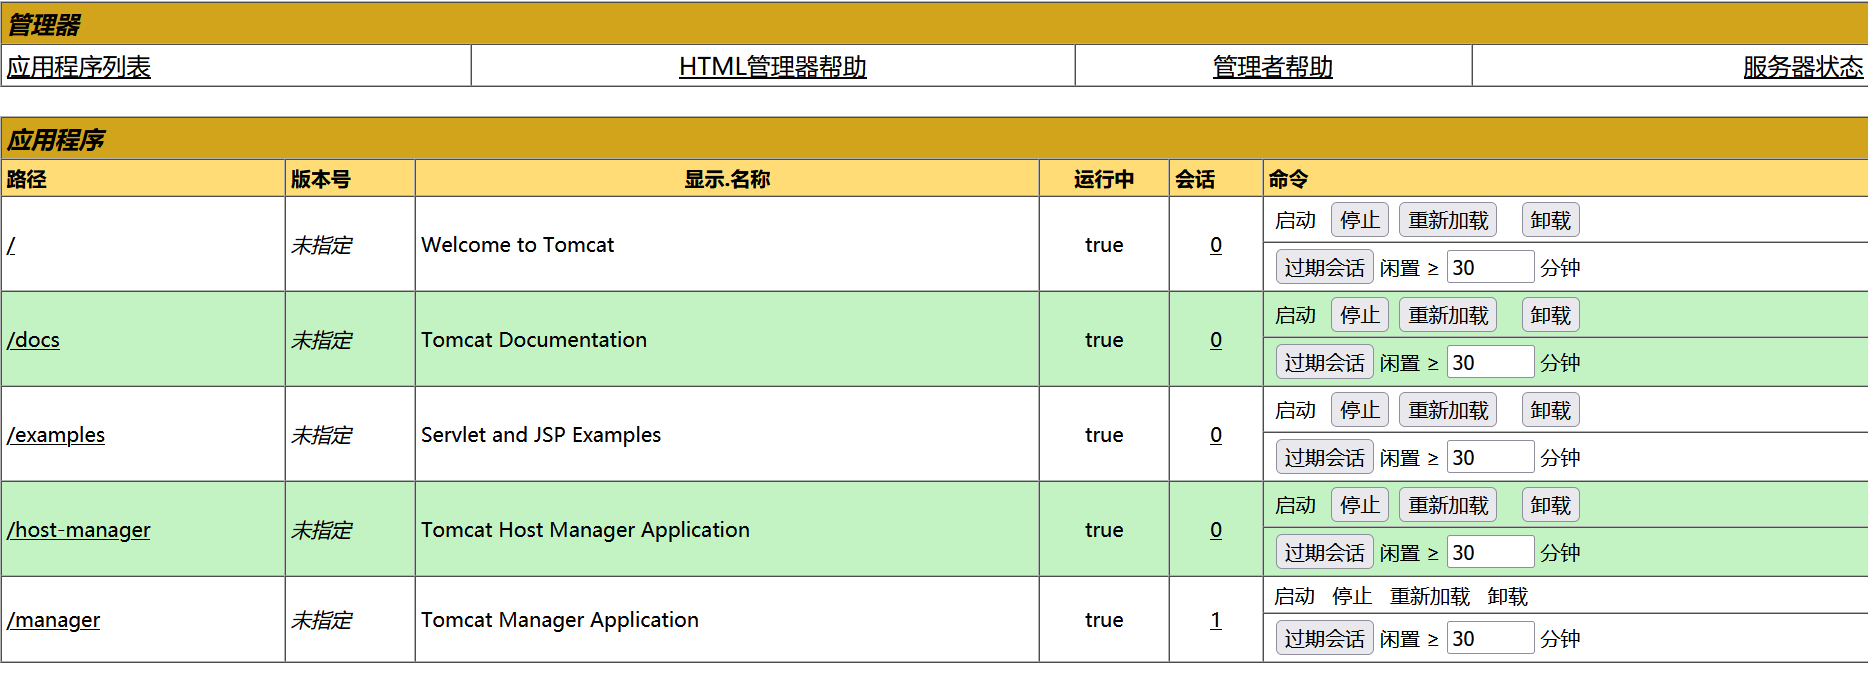Focus idle minutes field for /docs row
Screen dimensions: 1868x686
[1490, 362]
